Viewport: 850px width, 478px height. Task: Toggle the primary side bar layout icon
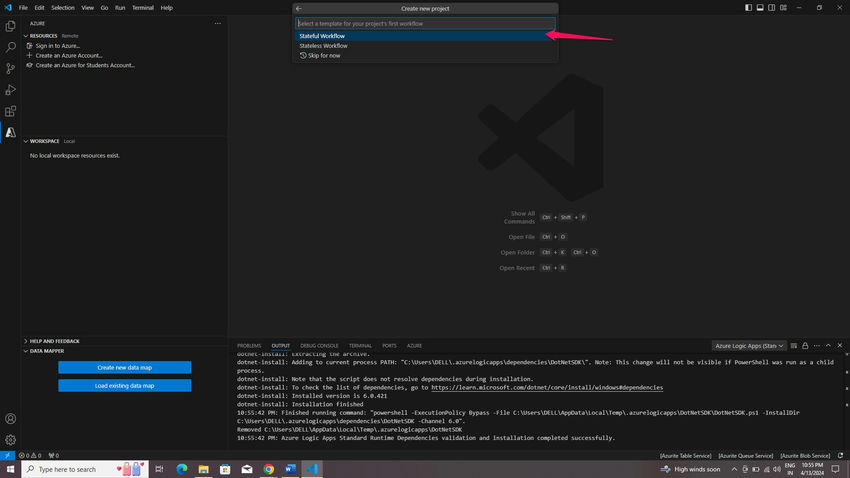click(748, 8)
